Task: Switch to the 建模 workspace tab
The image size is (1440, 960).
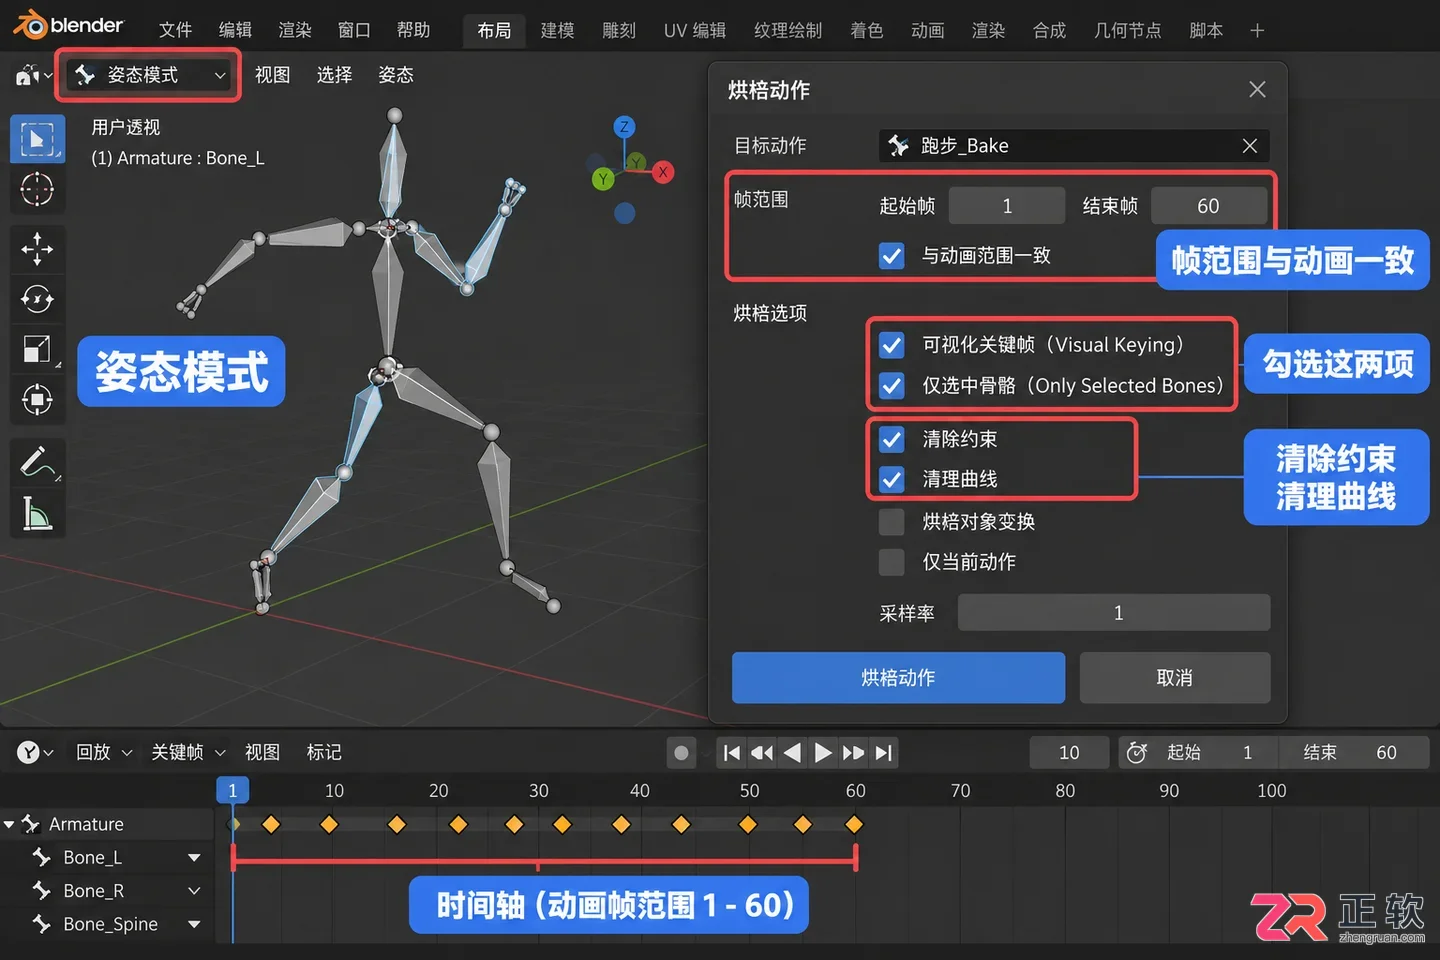Action: coord(557,31)
